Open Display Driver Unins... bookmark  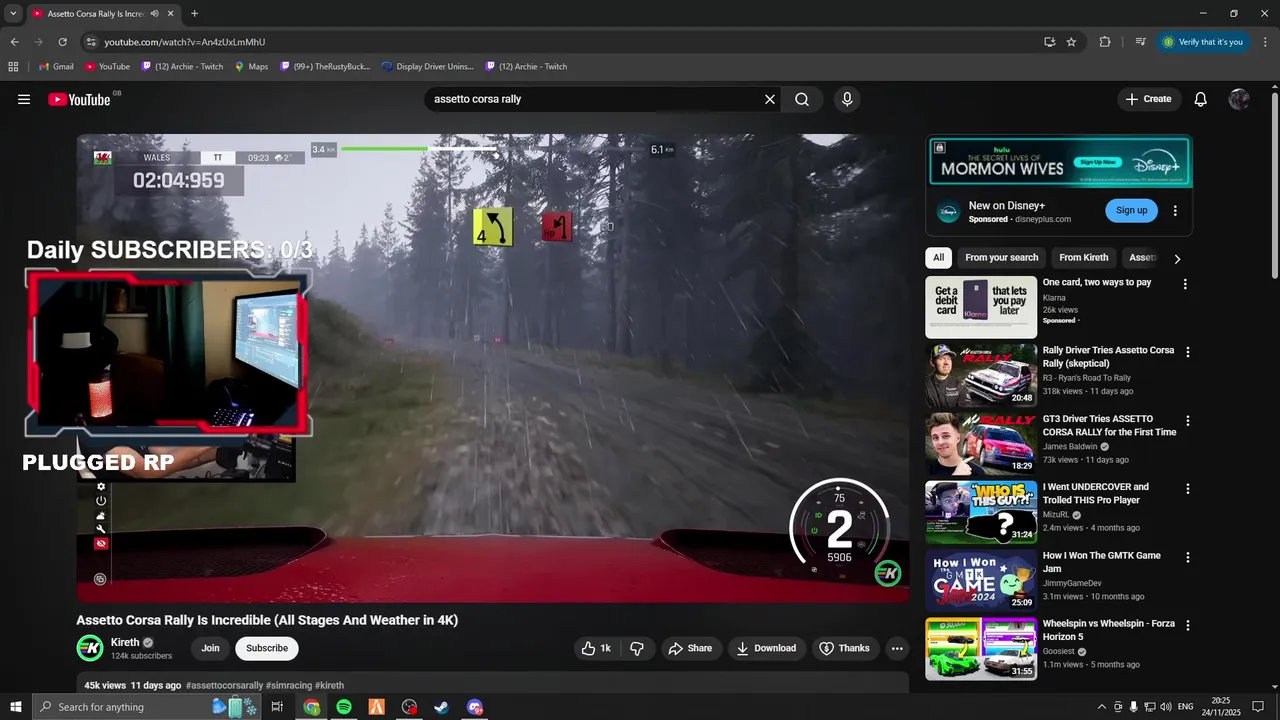tap(428, 66)
